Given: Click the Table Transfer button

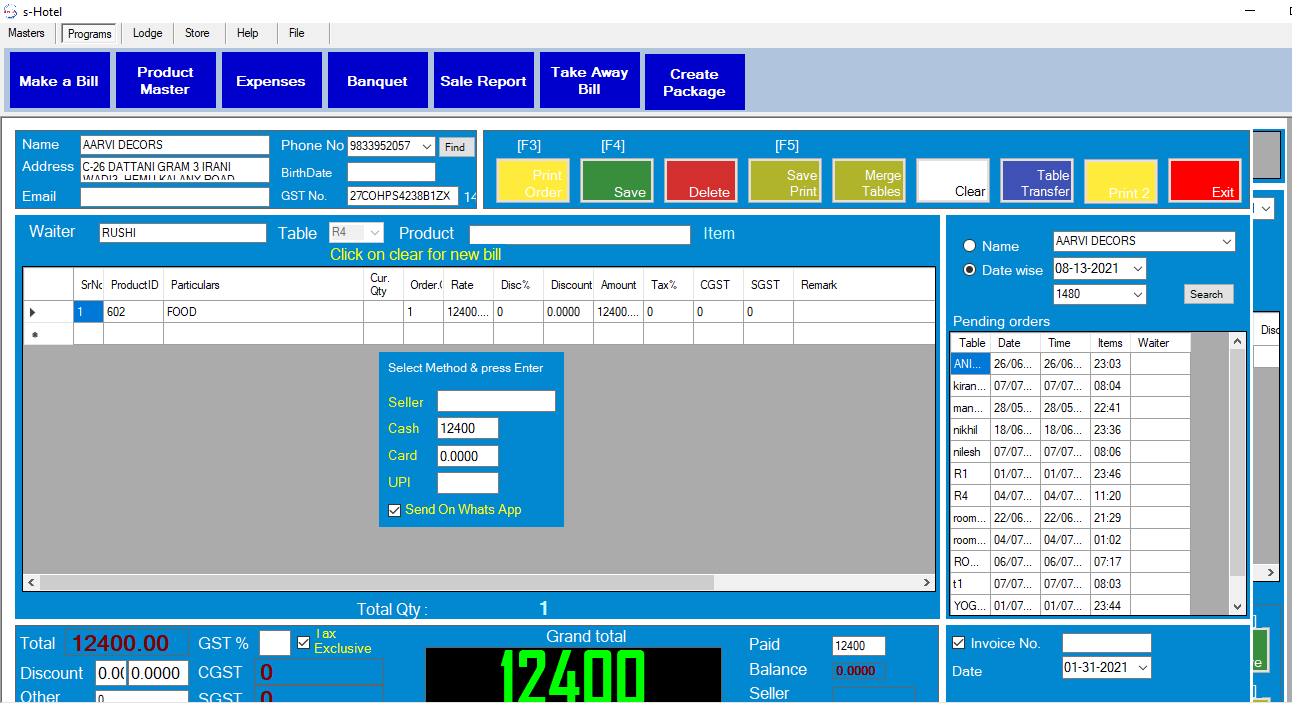Looking at the screenshot, I should tap(1037, 182).
